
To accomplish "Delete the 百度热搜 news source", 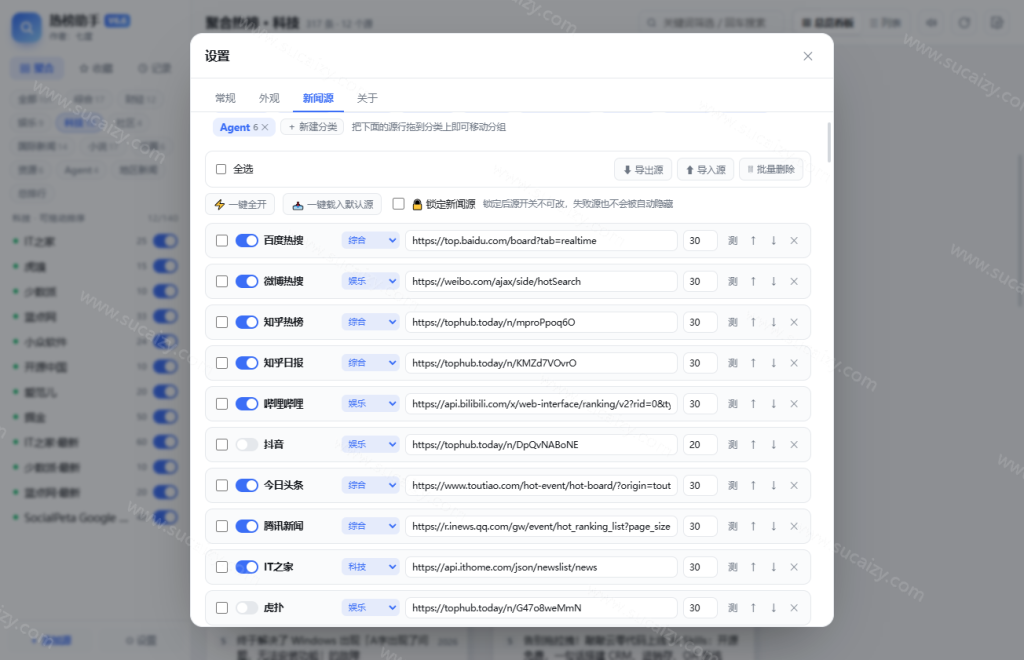I will coord(794,241).
